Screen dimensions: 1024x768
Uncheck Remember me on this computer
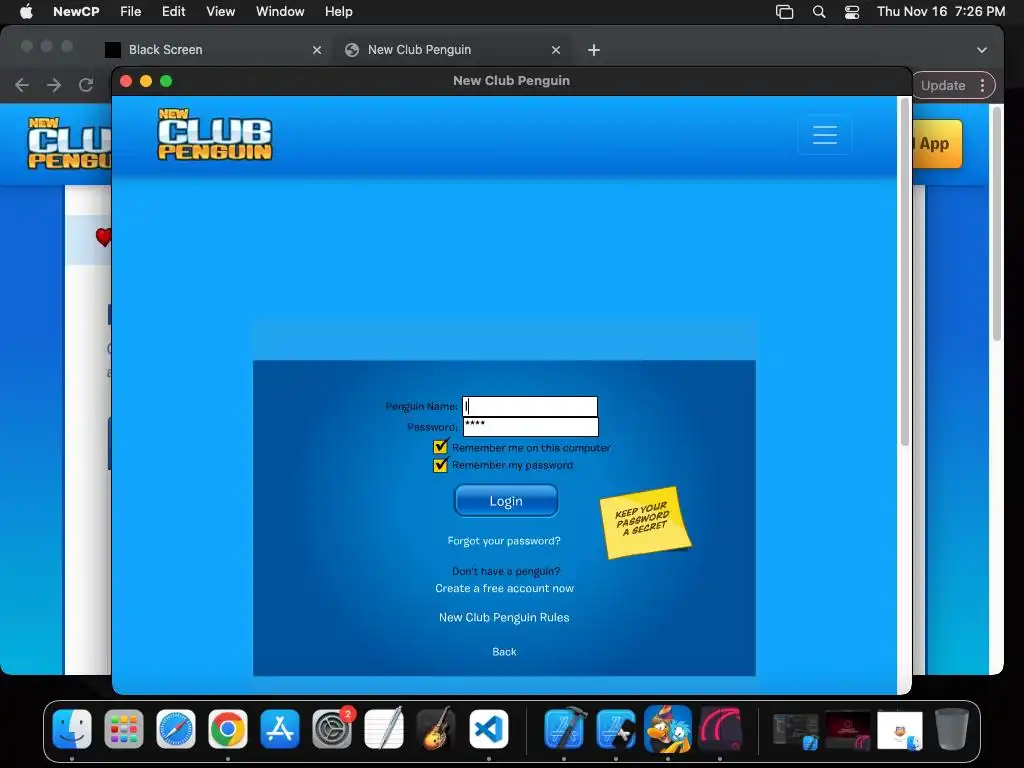[440, 447]
